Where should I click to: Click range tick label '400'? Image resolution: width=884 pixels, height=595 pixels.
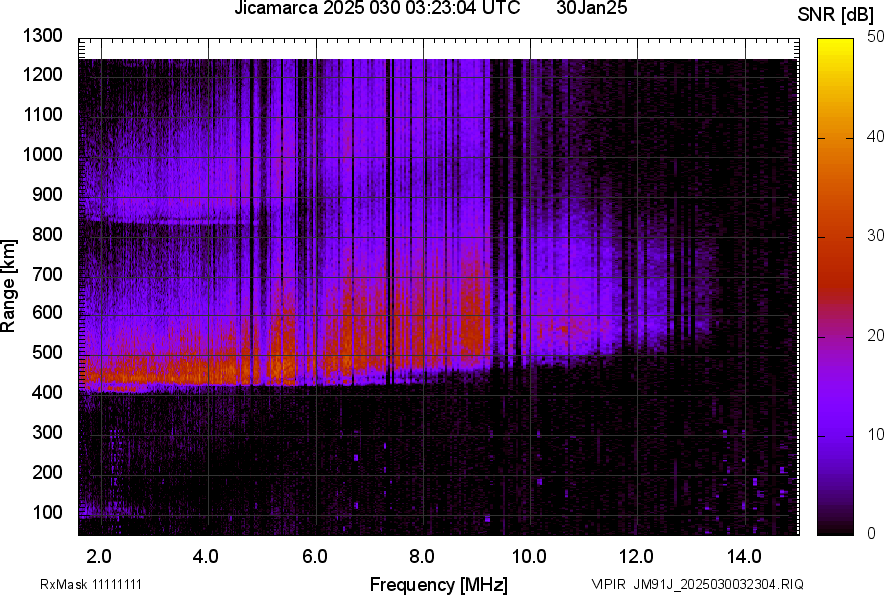pos(47,393)
